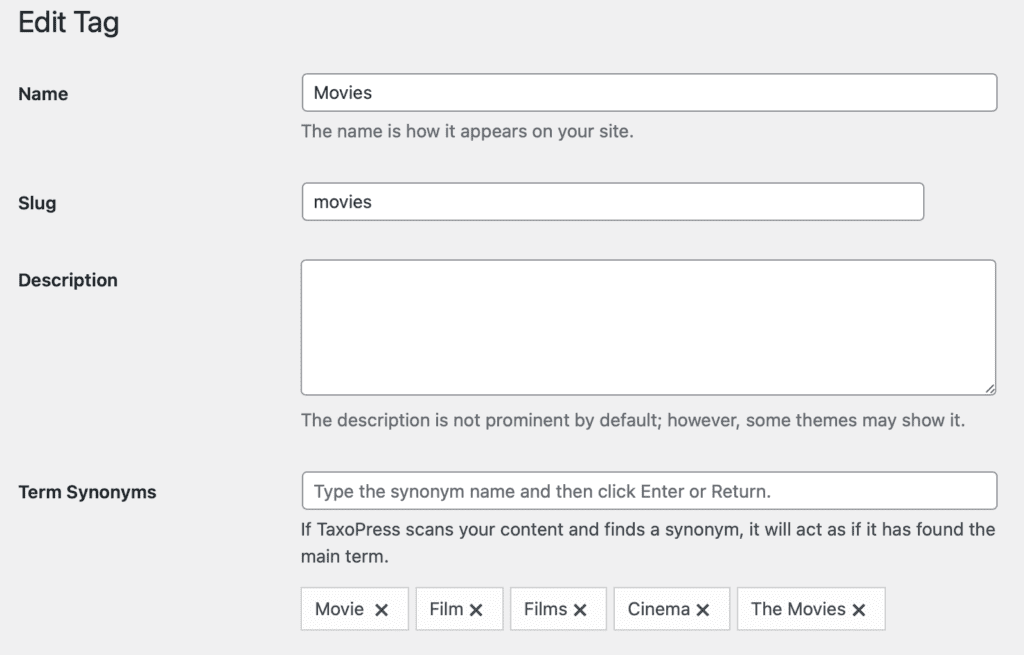Click inside the empty Description text area

[x=648, y=327]
